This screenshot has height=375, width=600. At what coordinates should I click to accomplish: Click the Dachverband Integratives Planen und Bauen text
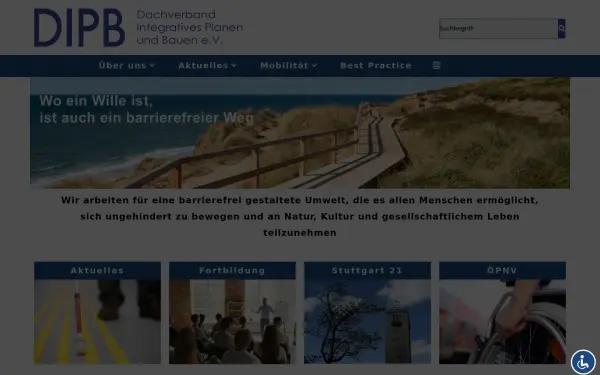pyautogui.click(x=189, y=27)
